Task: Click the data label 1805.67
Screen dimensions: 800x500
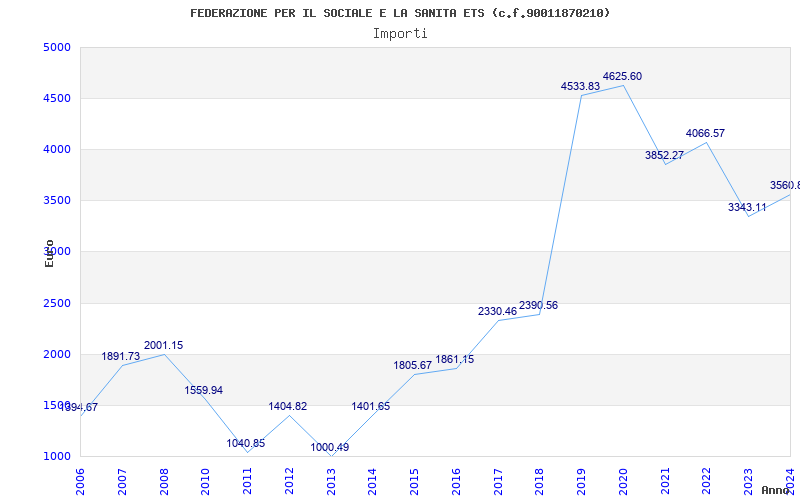Action: [413, 365]
